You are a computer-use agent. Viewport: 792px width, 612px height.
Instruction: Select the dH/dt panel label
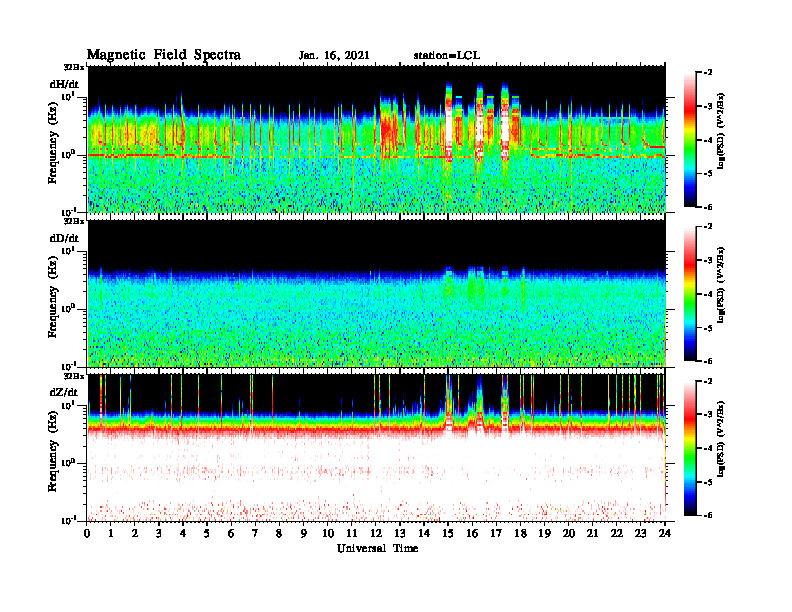pyautogui.click(x=64, y=84)
